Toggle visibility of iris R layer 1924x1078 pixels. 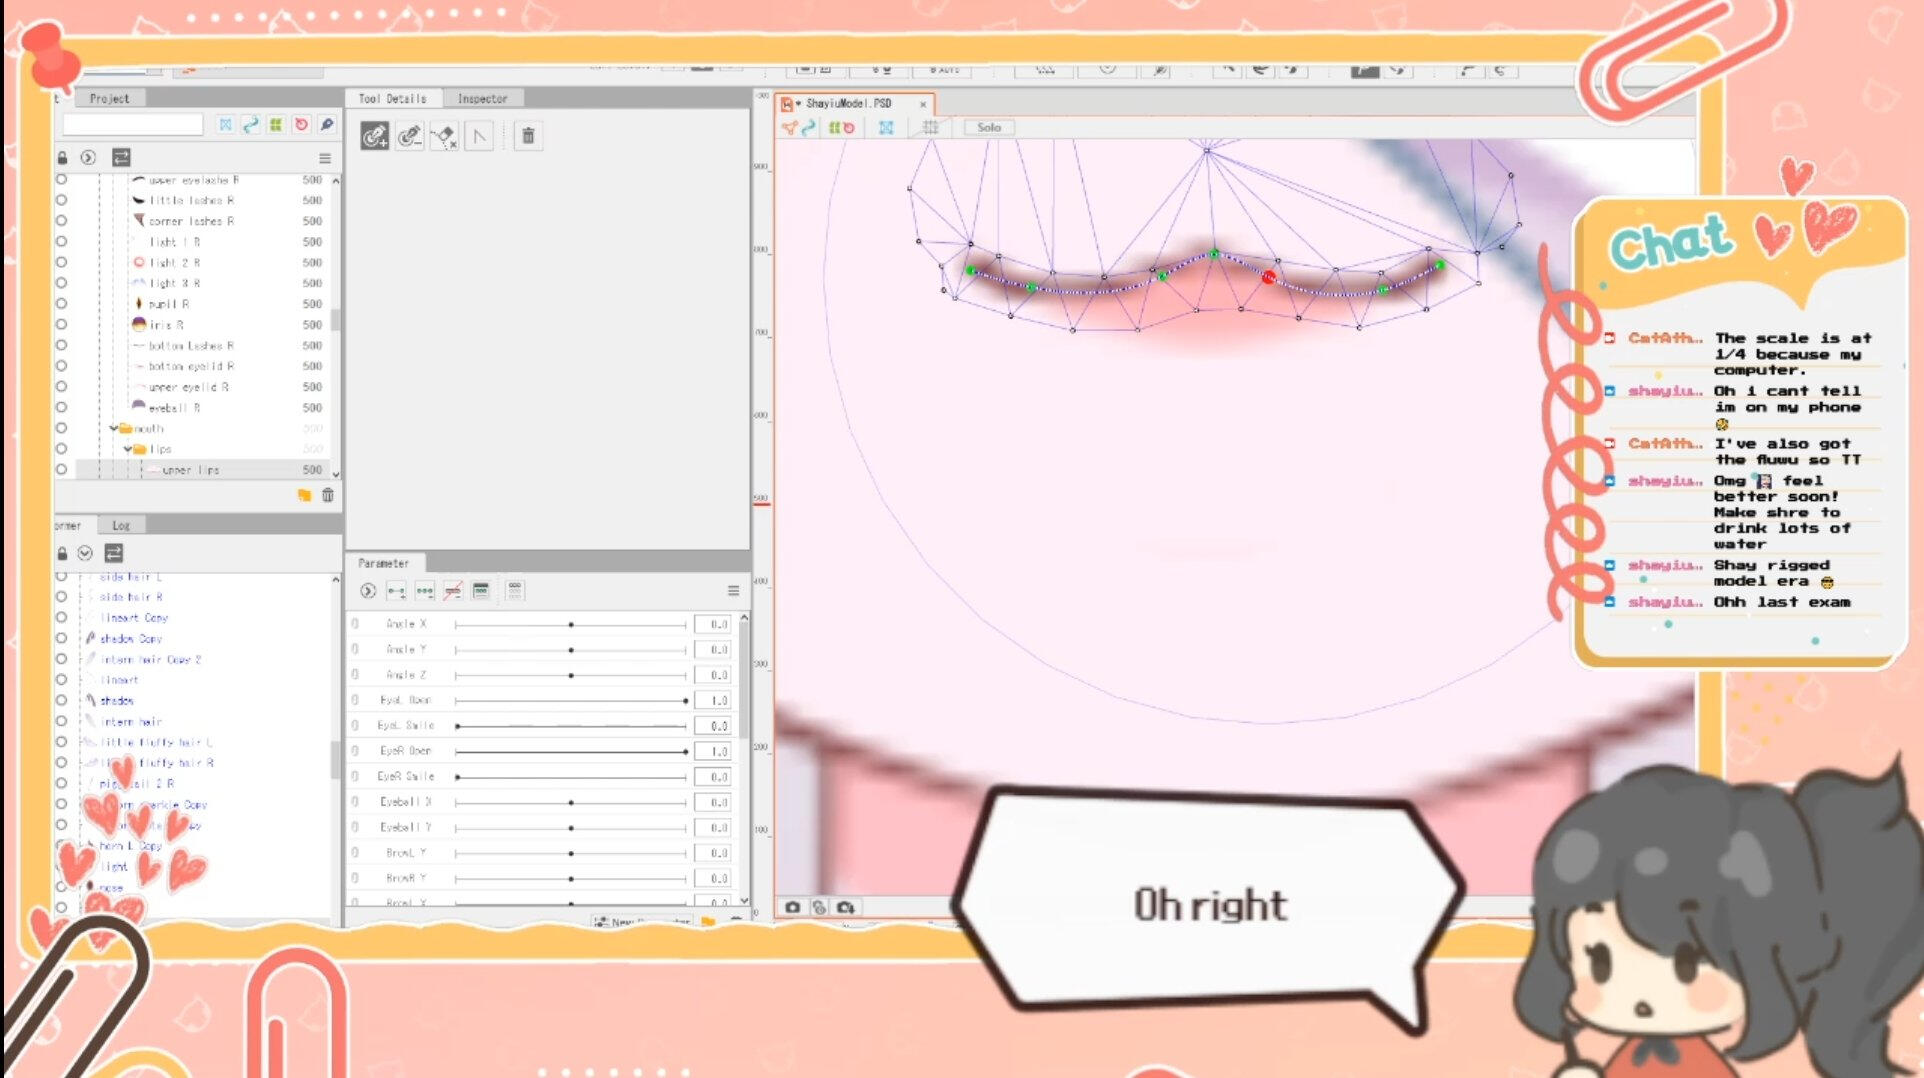tap(62, 324)
